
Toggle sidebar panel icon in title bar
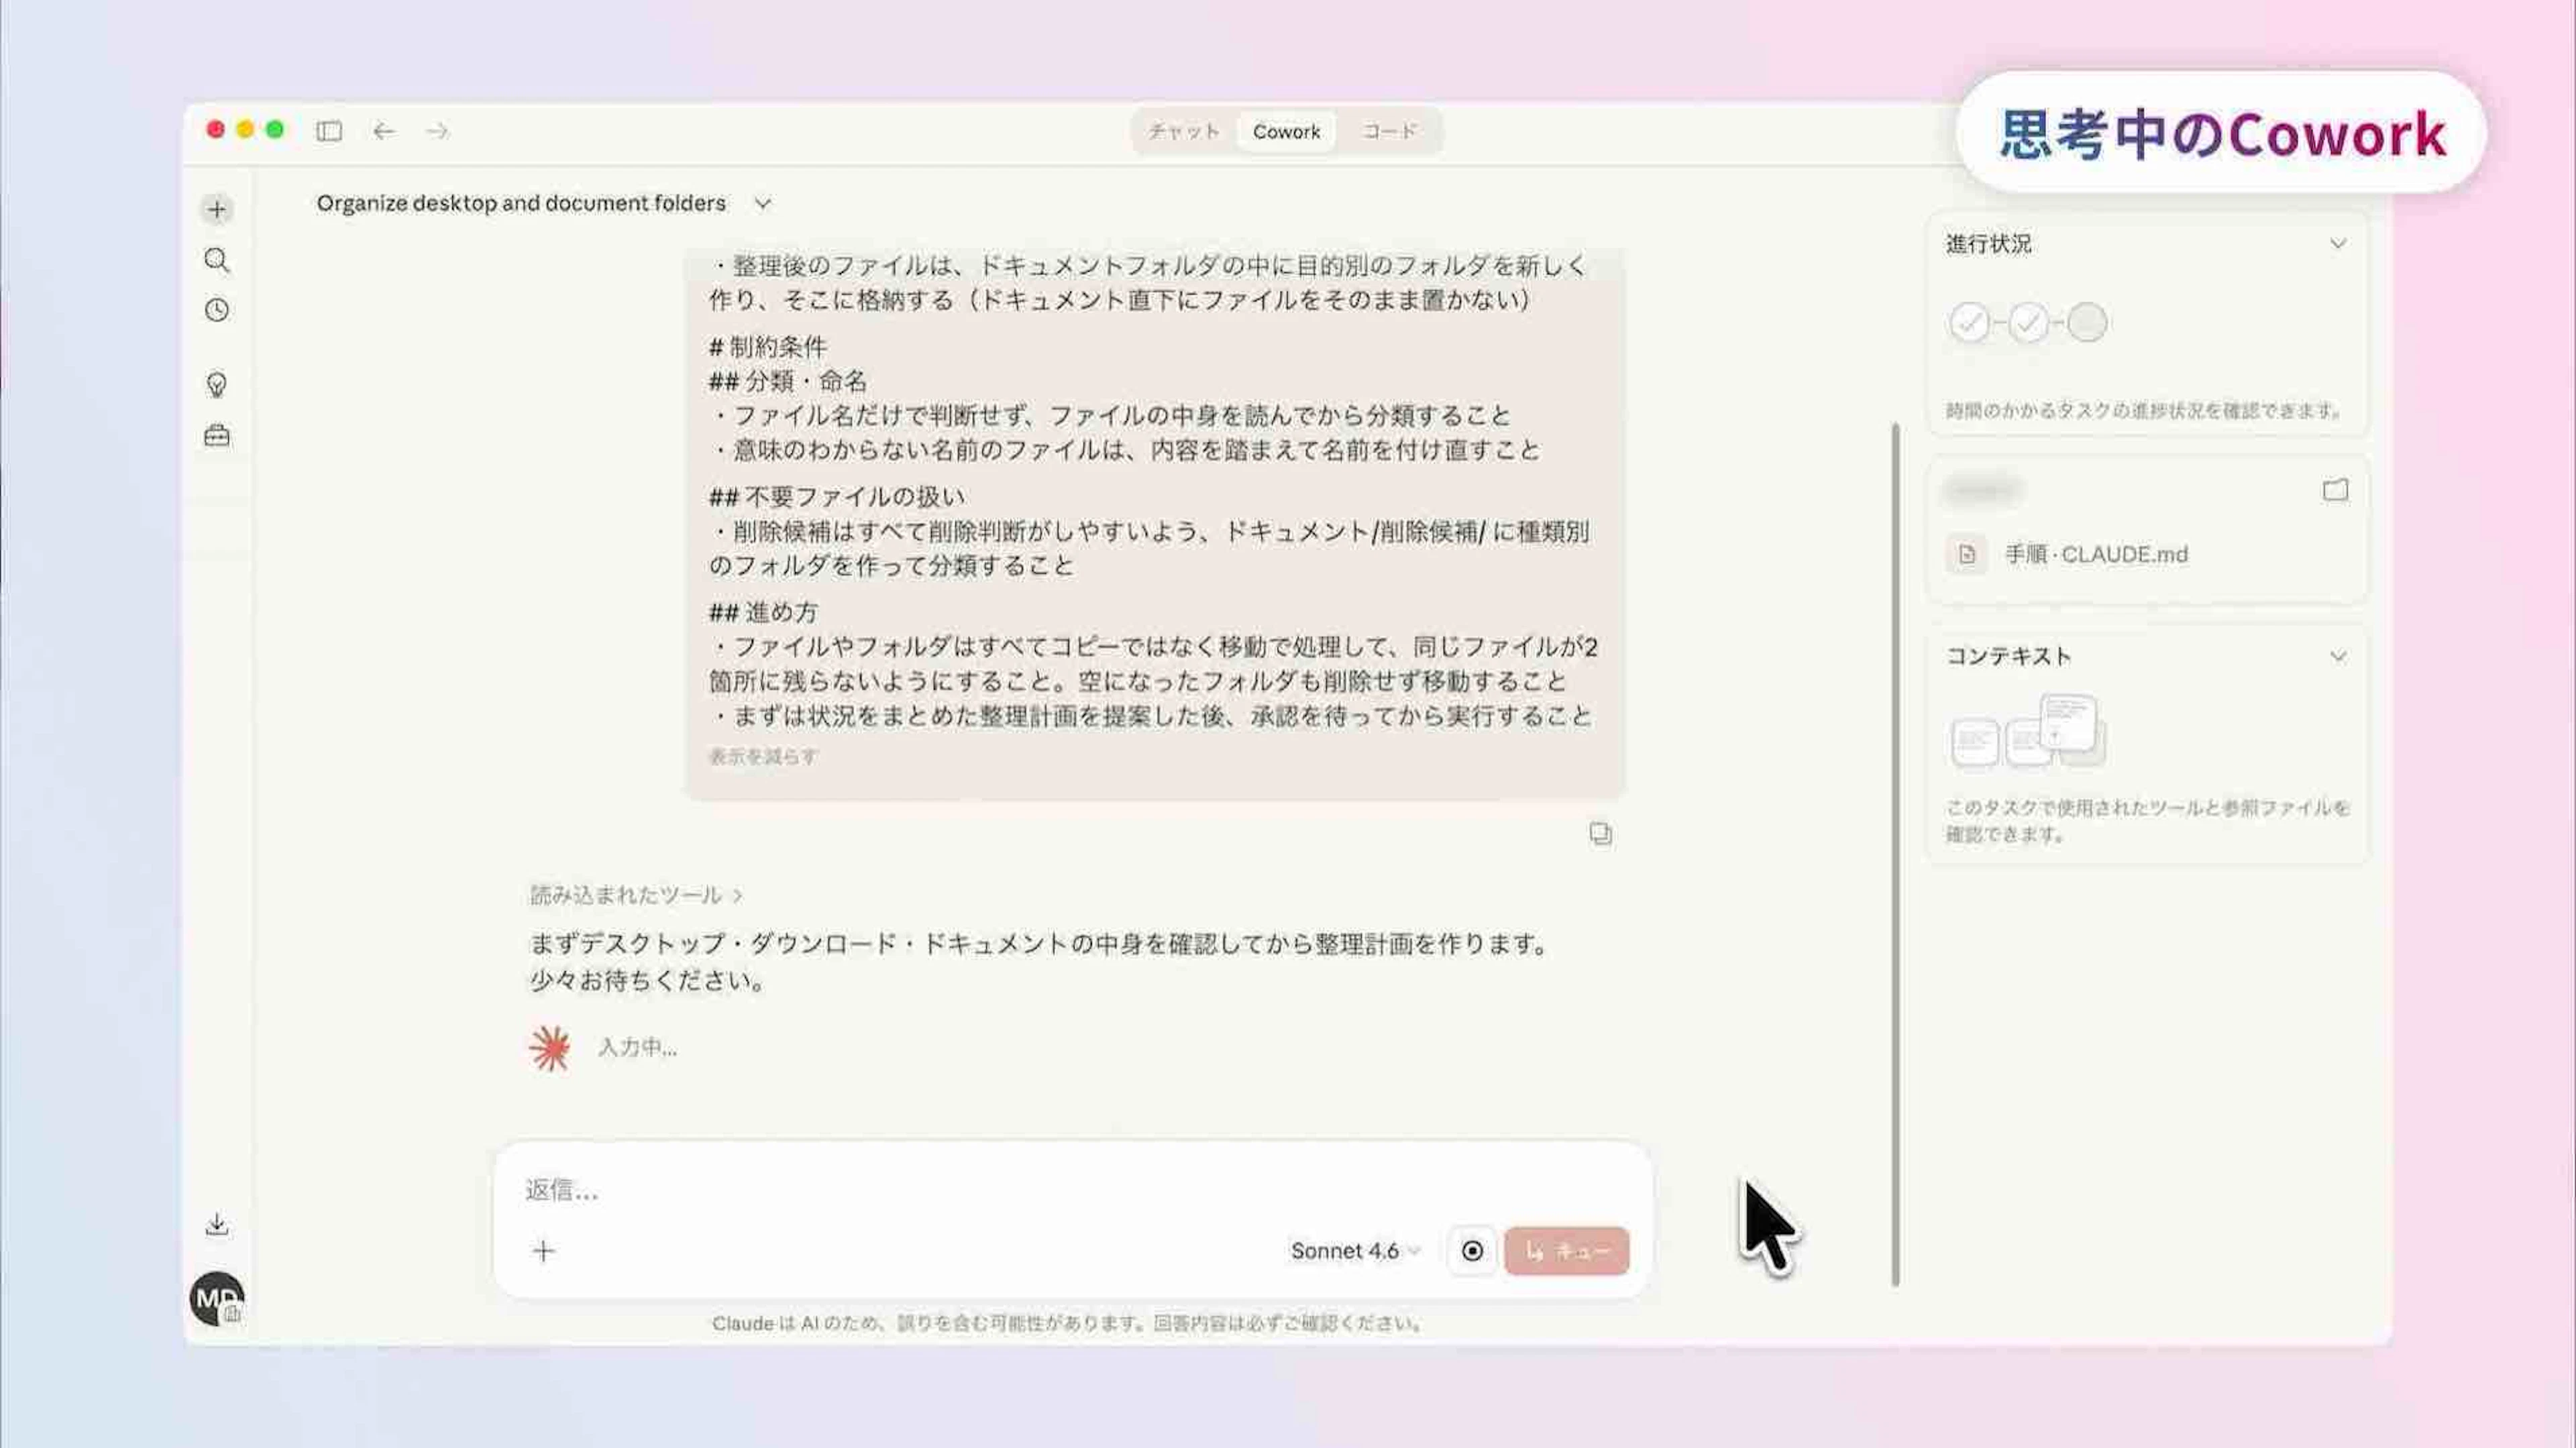point(329,131)
